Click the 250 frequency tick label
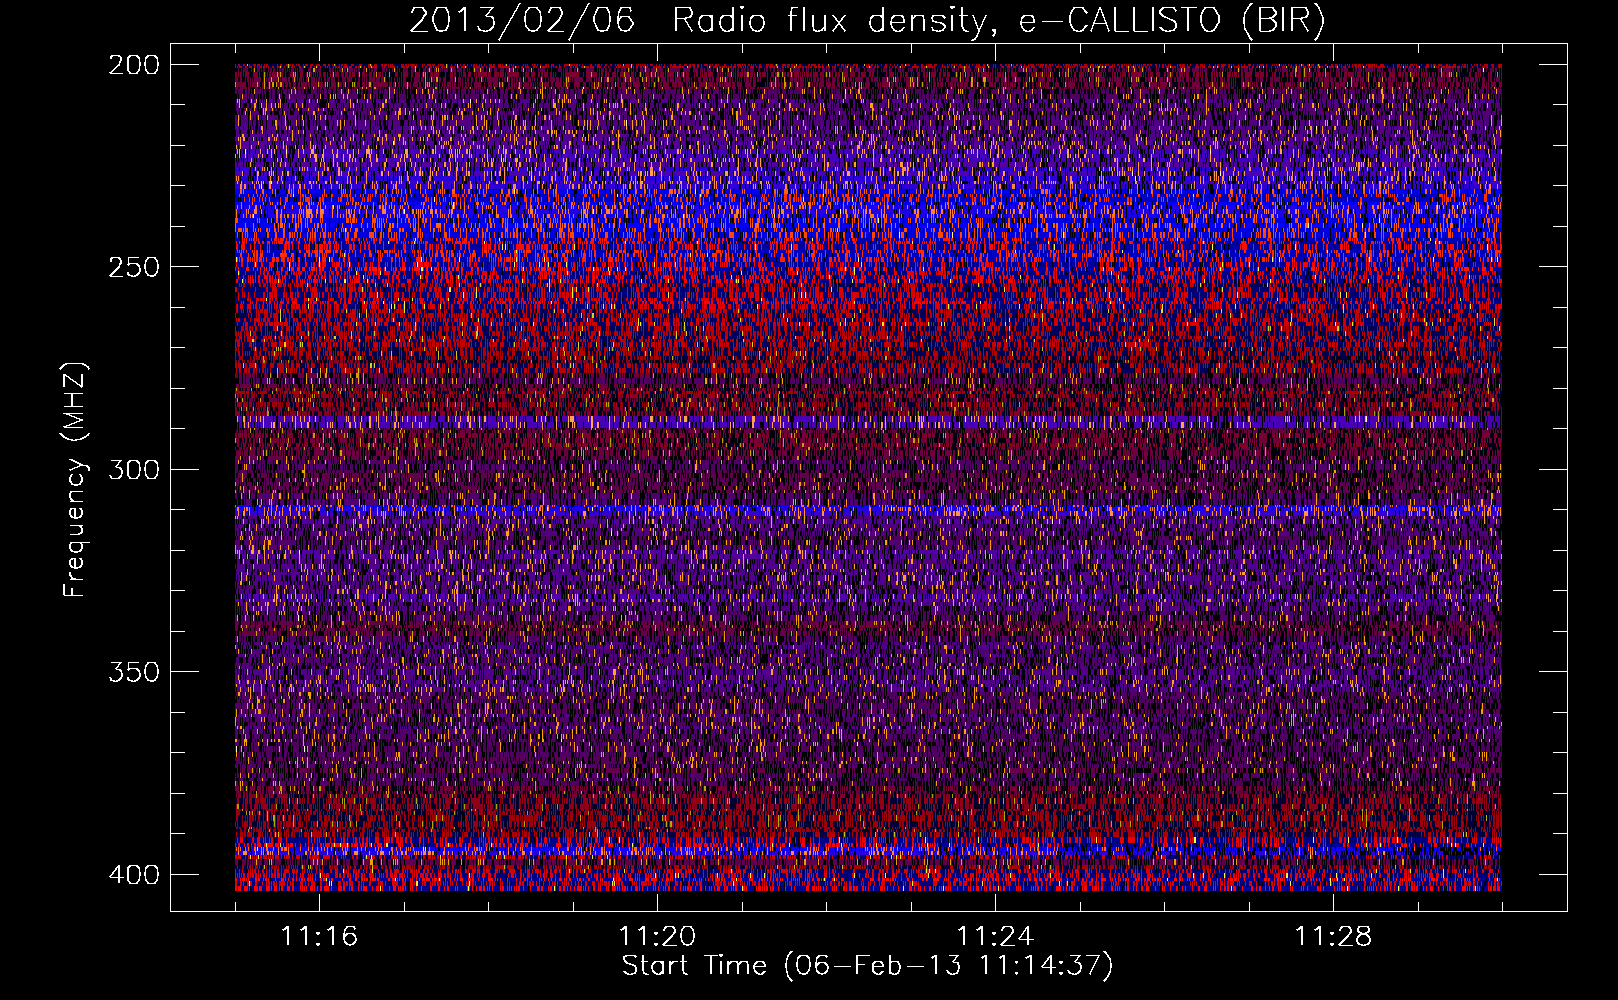The image size is (1618, 1000). [x=133, y=267]
